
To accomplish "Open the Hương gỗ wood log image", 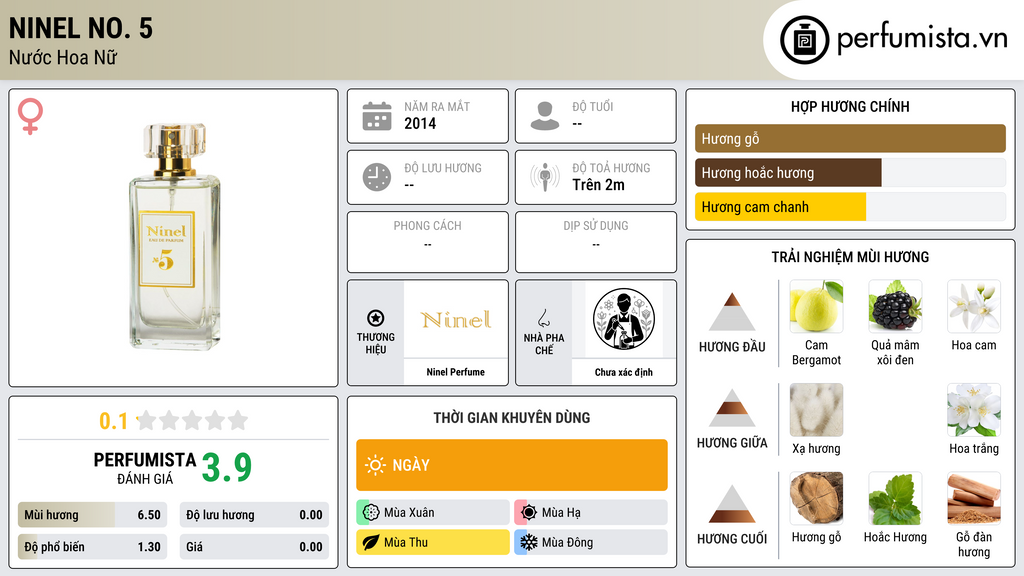I will click(816, 498).
